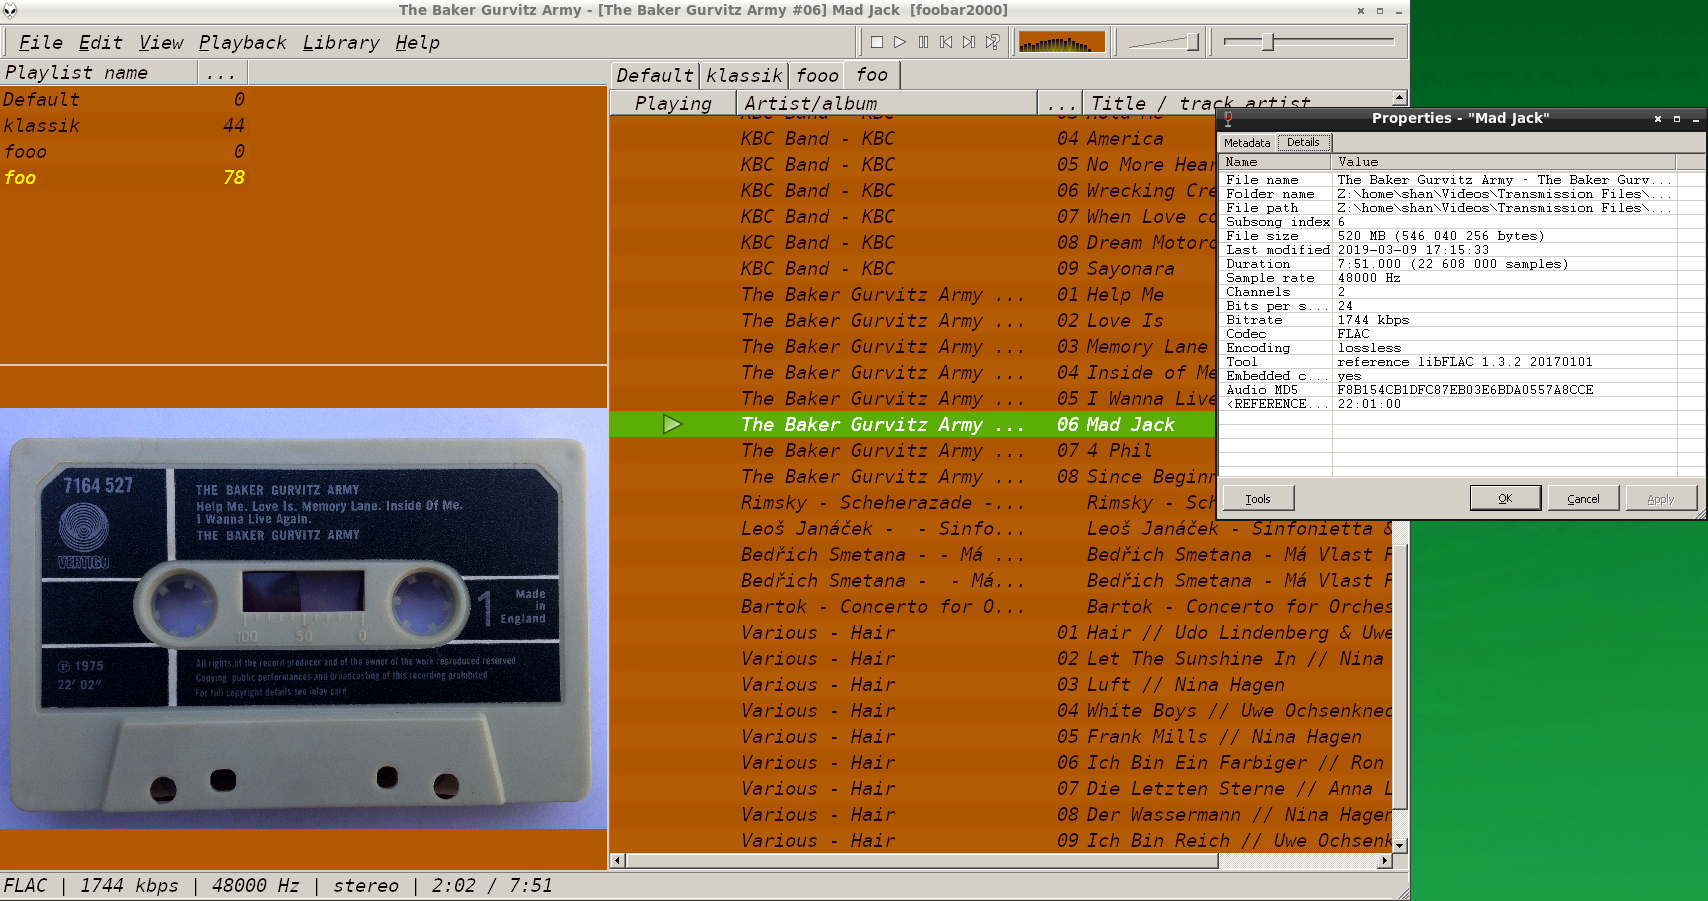The image size is (1708, 901).
Task: Select the foo playlist with 78 items
Action: 124,178
